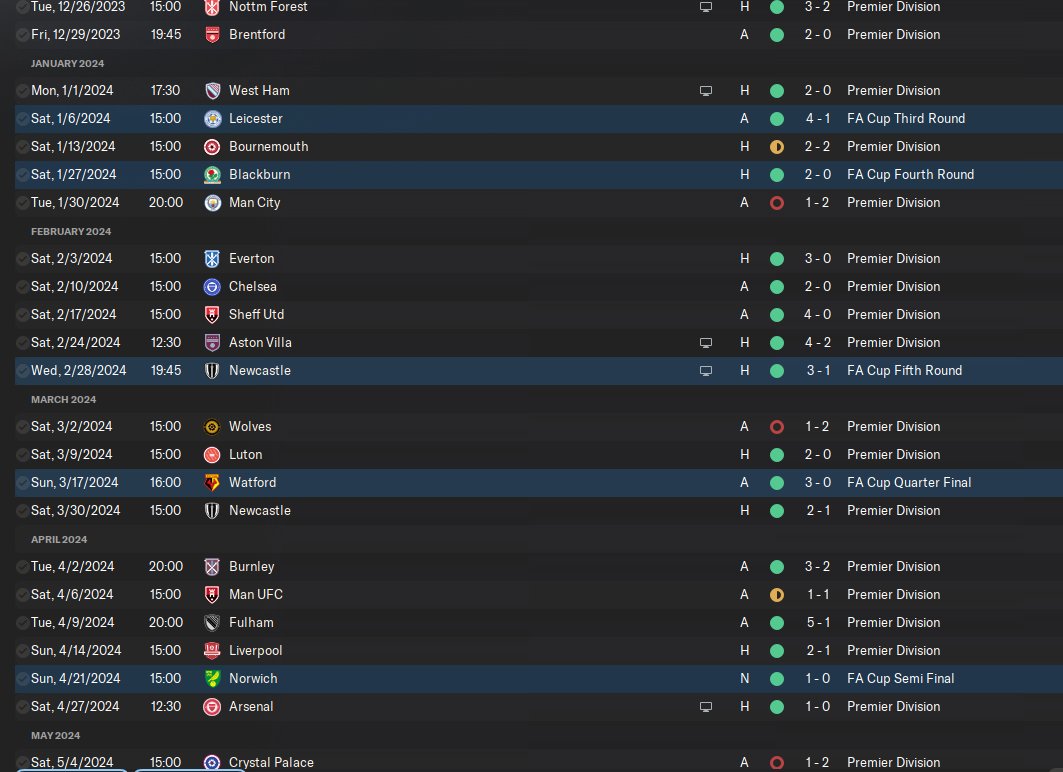Select the Blackburn FA Cup Fourth Round row
This screenshot has width=1063, height=772.
click(x=539, y=175)
